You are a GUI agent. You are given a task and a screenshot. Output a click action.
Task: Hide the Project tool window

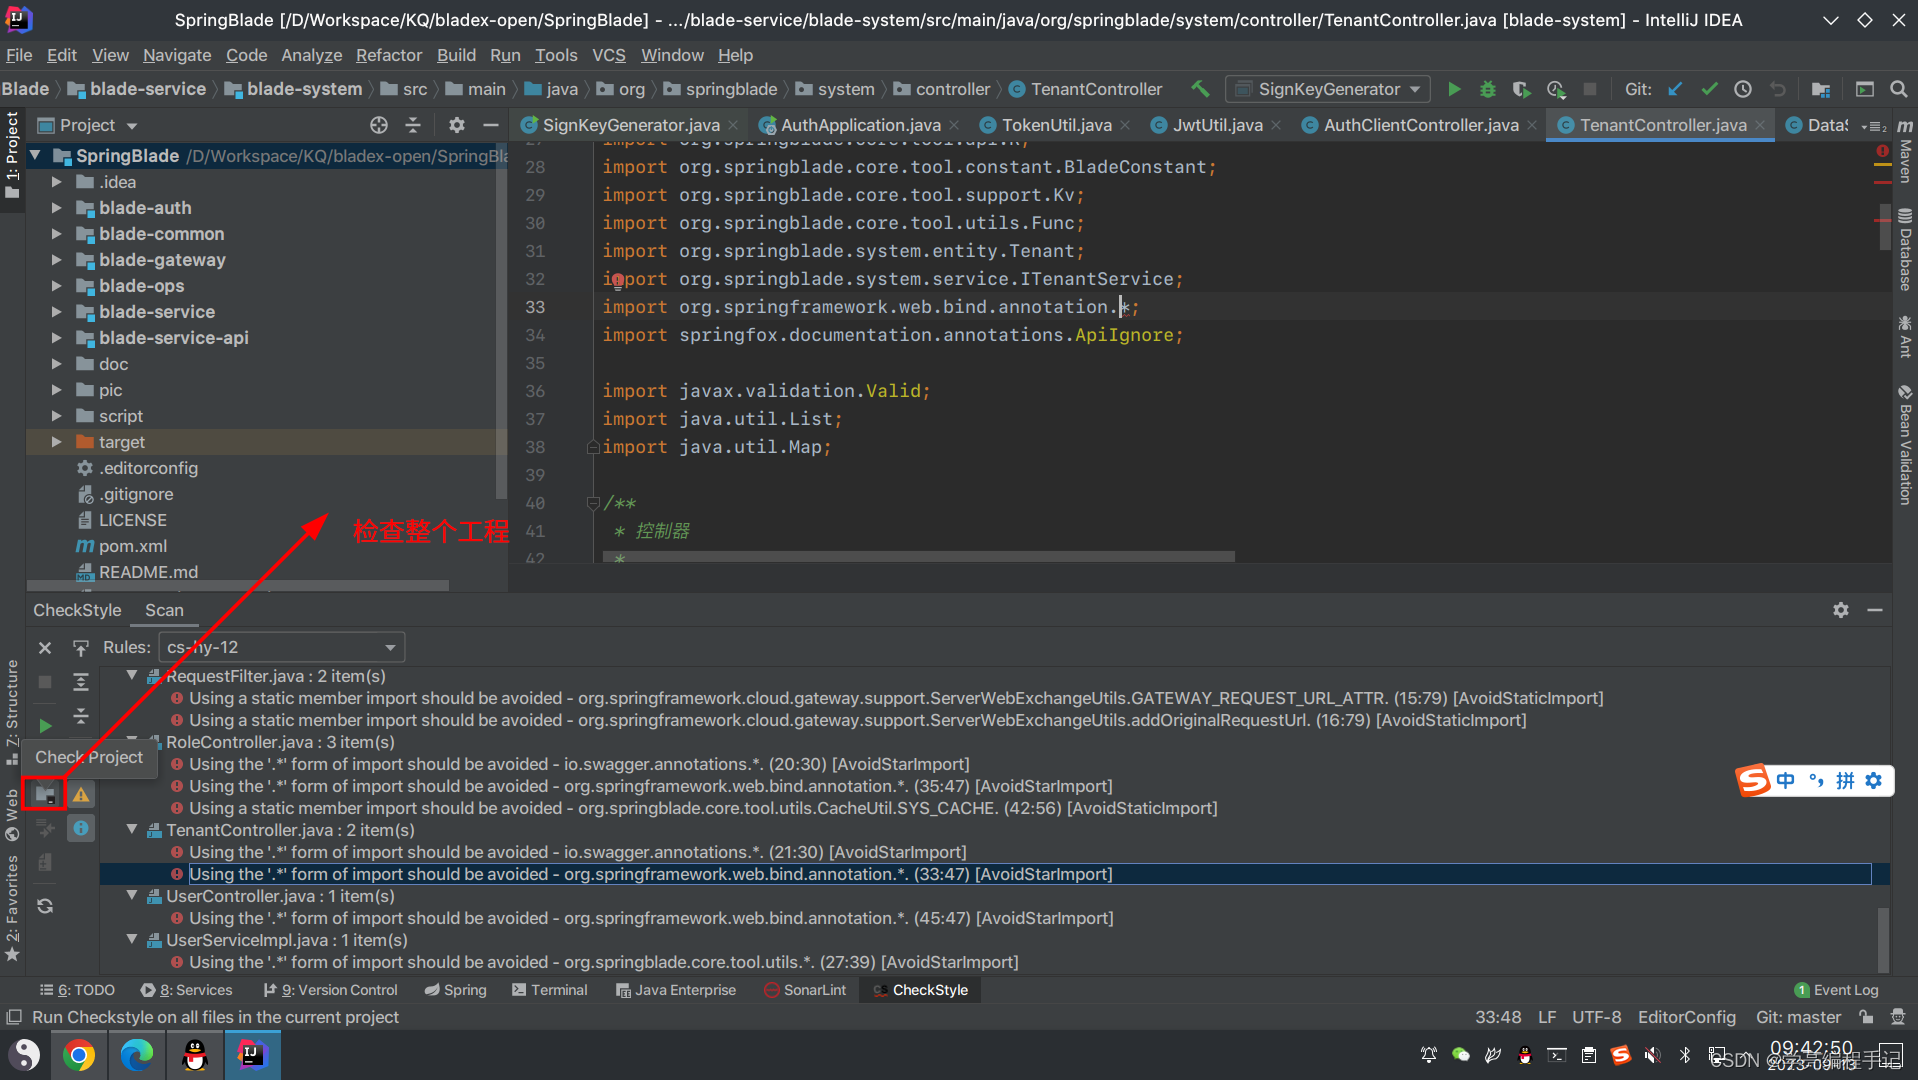click(490, 125)
